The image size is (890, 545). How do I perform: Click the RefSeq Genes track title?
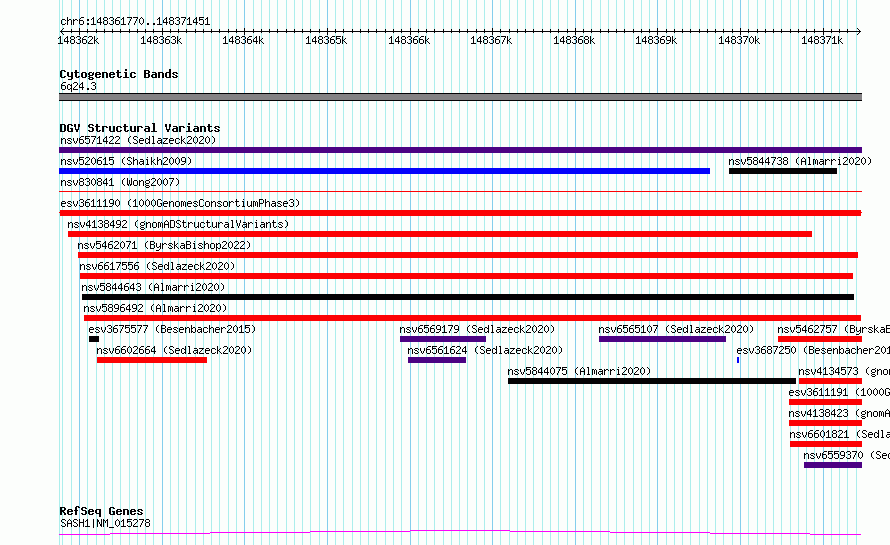(101, 511)
